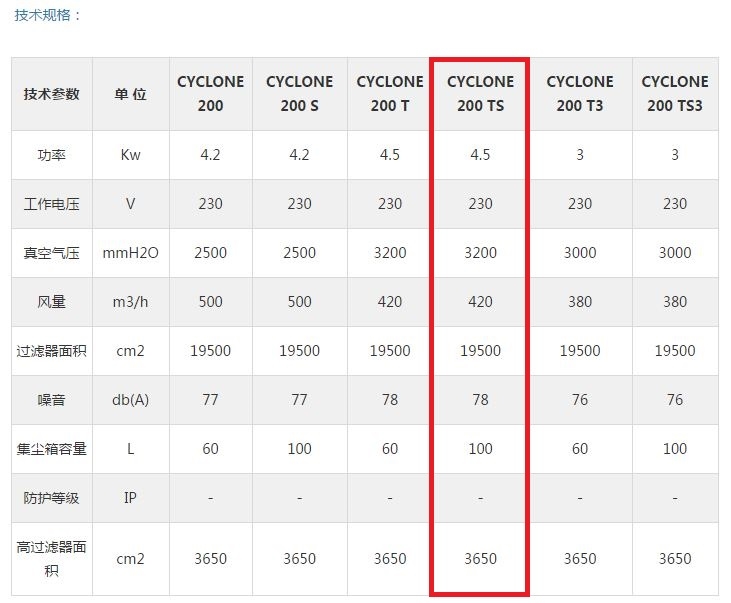Click 100 dust capacity for CYCLONE 200 S
Viewport: 731px width, 603px height.
[x=299, y=449]
